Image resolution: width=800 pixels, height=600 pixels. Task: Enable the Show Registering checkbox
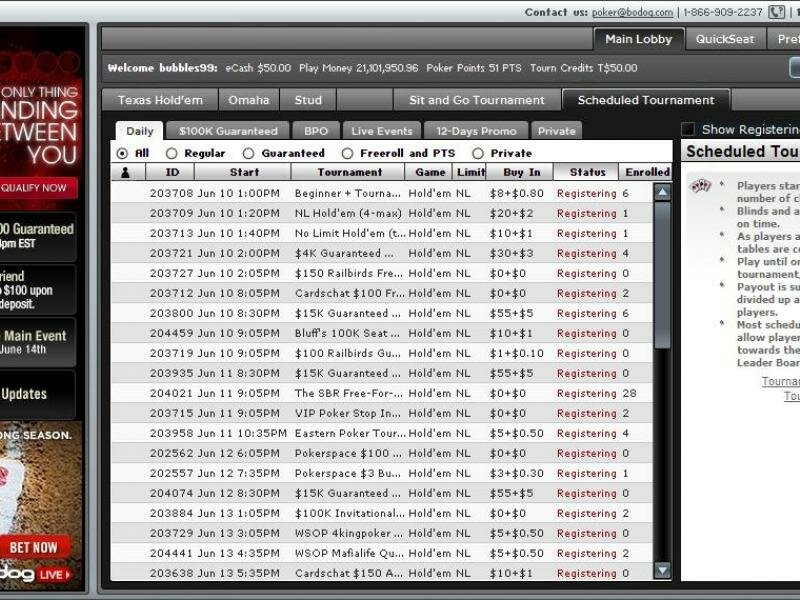688,129
